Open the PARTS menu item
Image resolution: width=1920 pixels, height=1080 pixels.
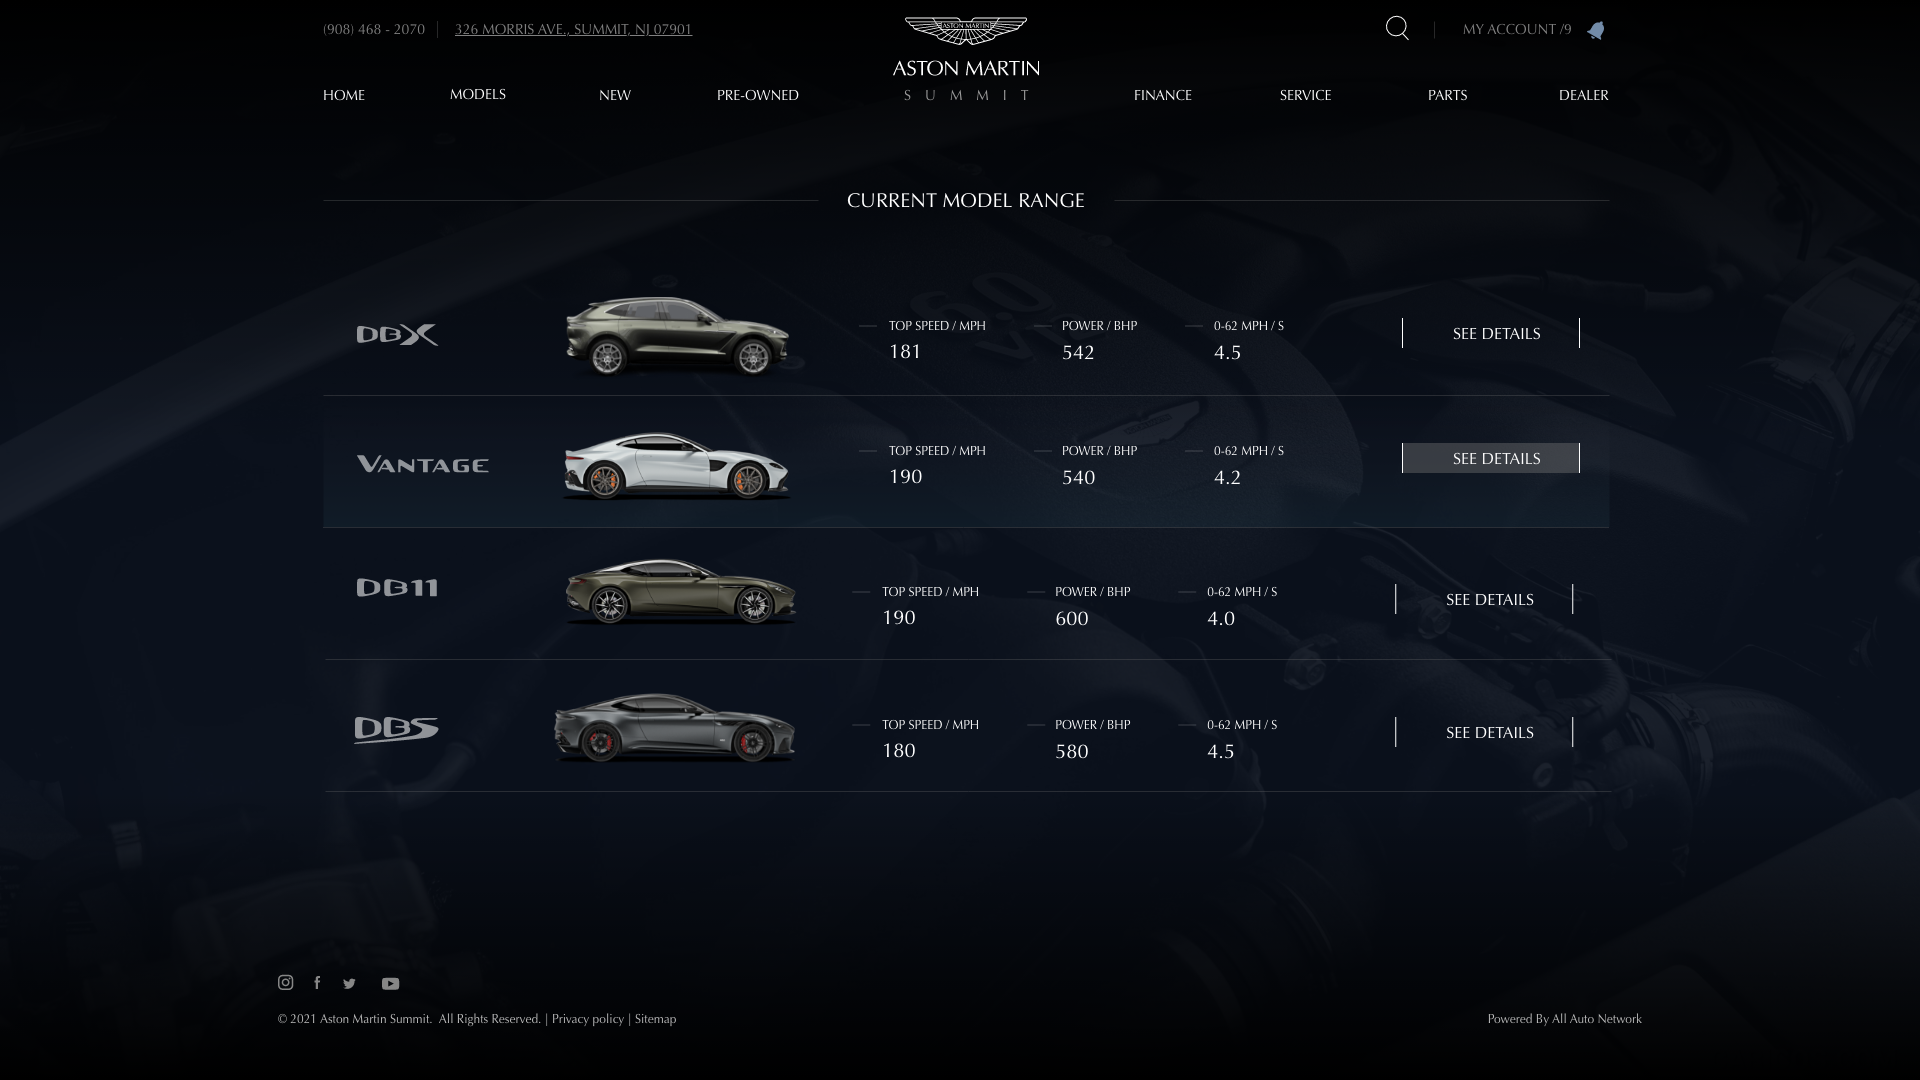point(1448,95)
